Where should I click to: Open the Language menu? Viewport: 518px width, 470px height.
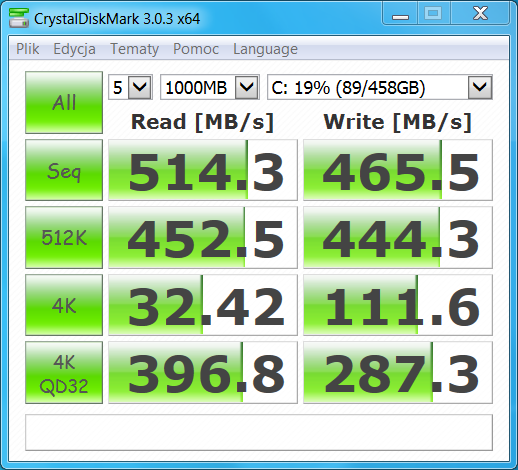tap(265, 49)
